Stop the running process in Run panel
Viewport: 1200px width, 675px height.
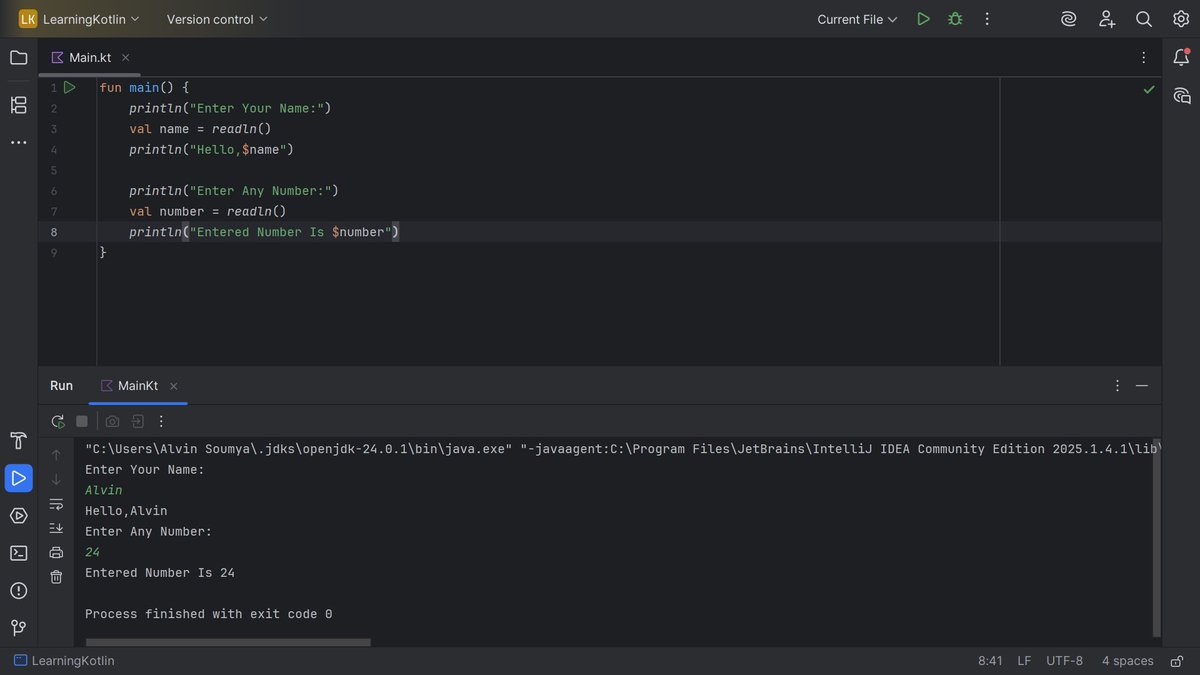pyautogui.click(x=82, y=422)
